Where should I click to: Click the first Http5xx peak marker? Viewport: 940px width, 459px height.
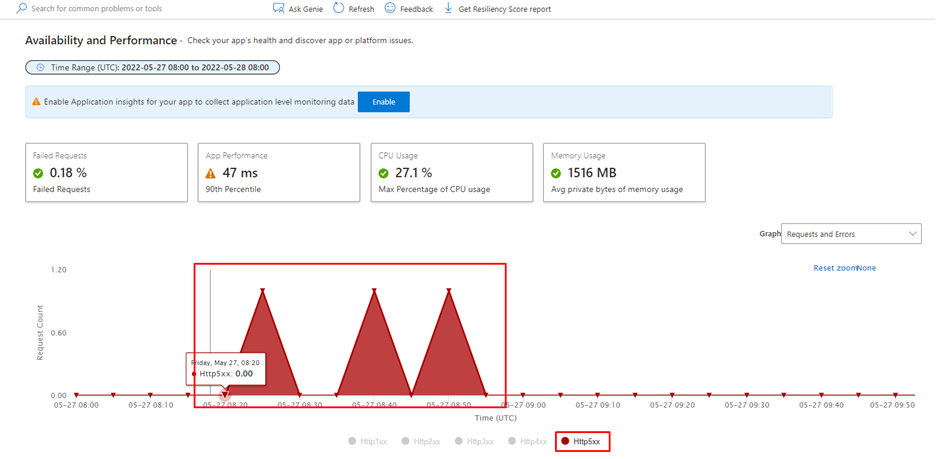262,291
